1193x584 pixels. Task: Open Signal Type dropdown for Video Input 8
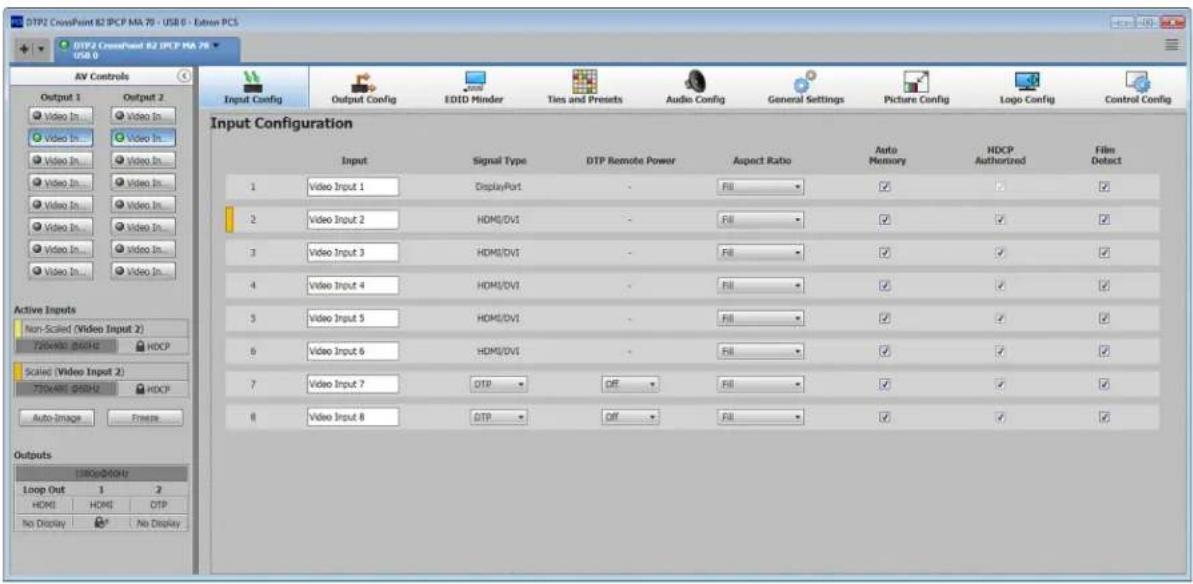pyautogui.click(x=499, y=417)
